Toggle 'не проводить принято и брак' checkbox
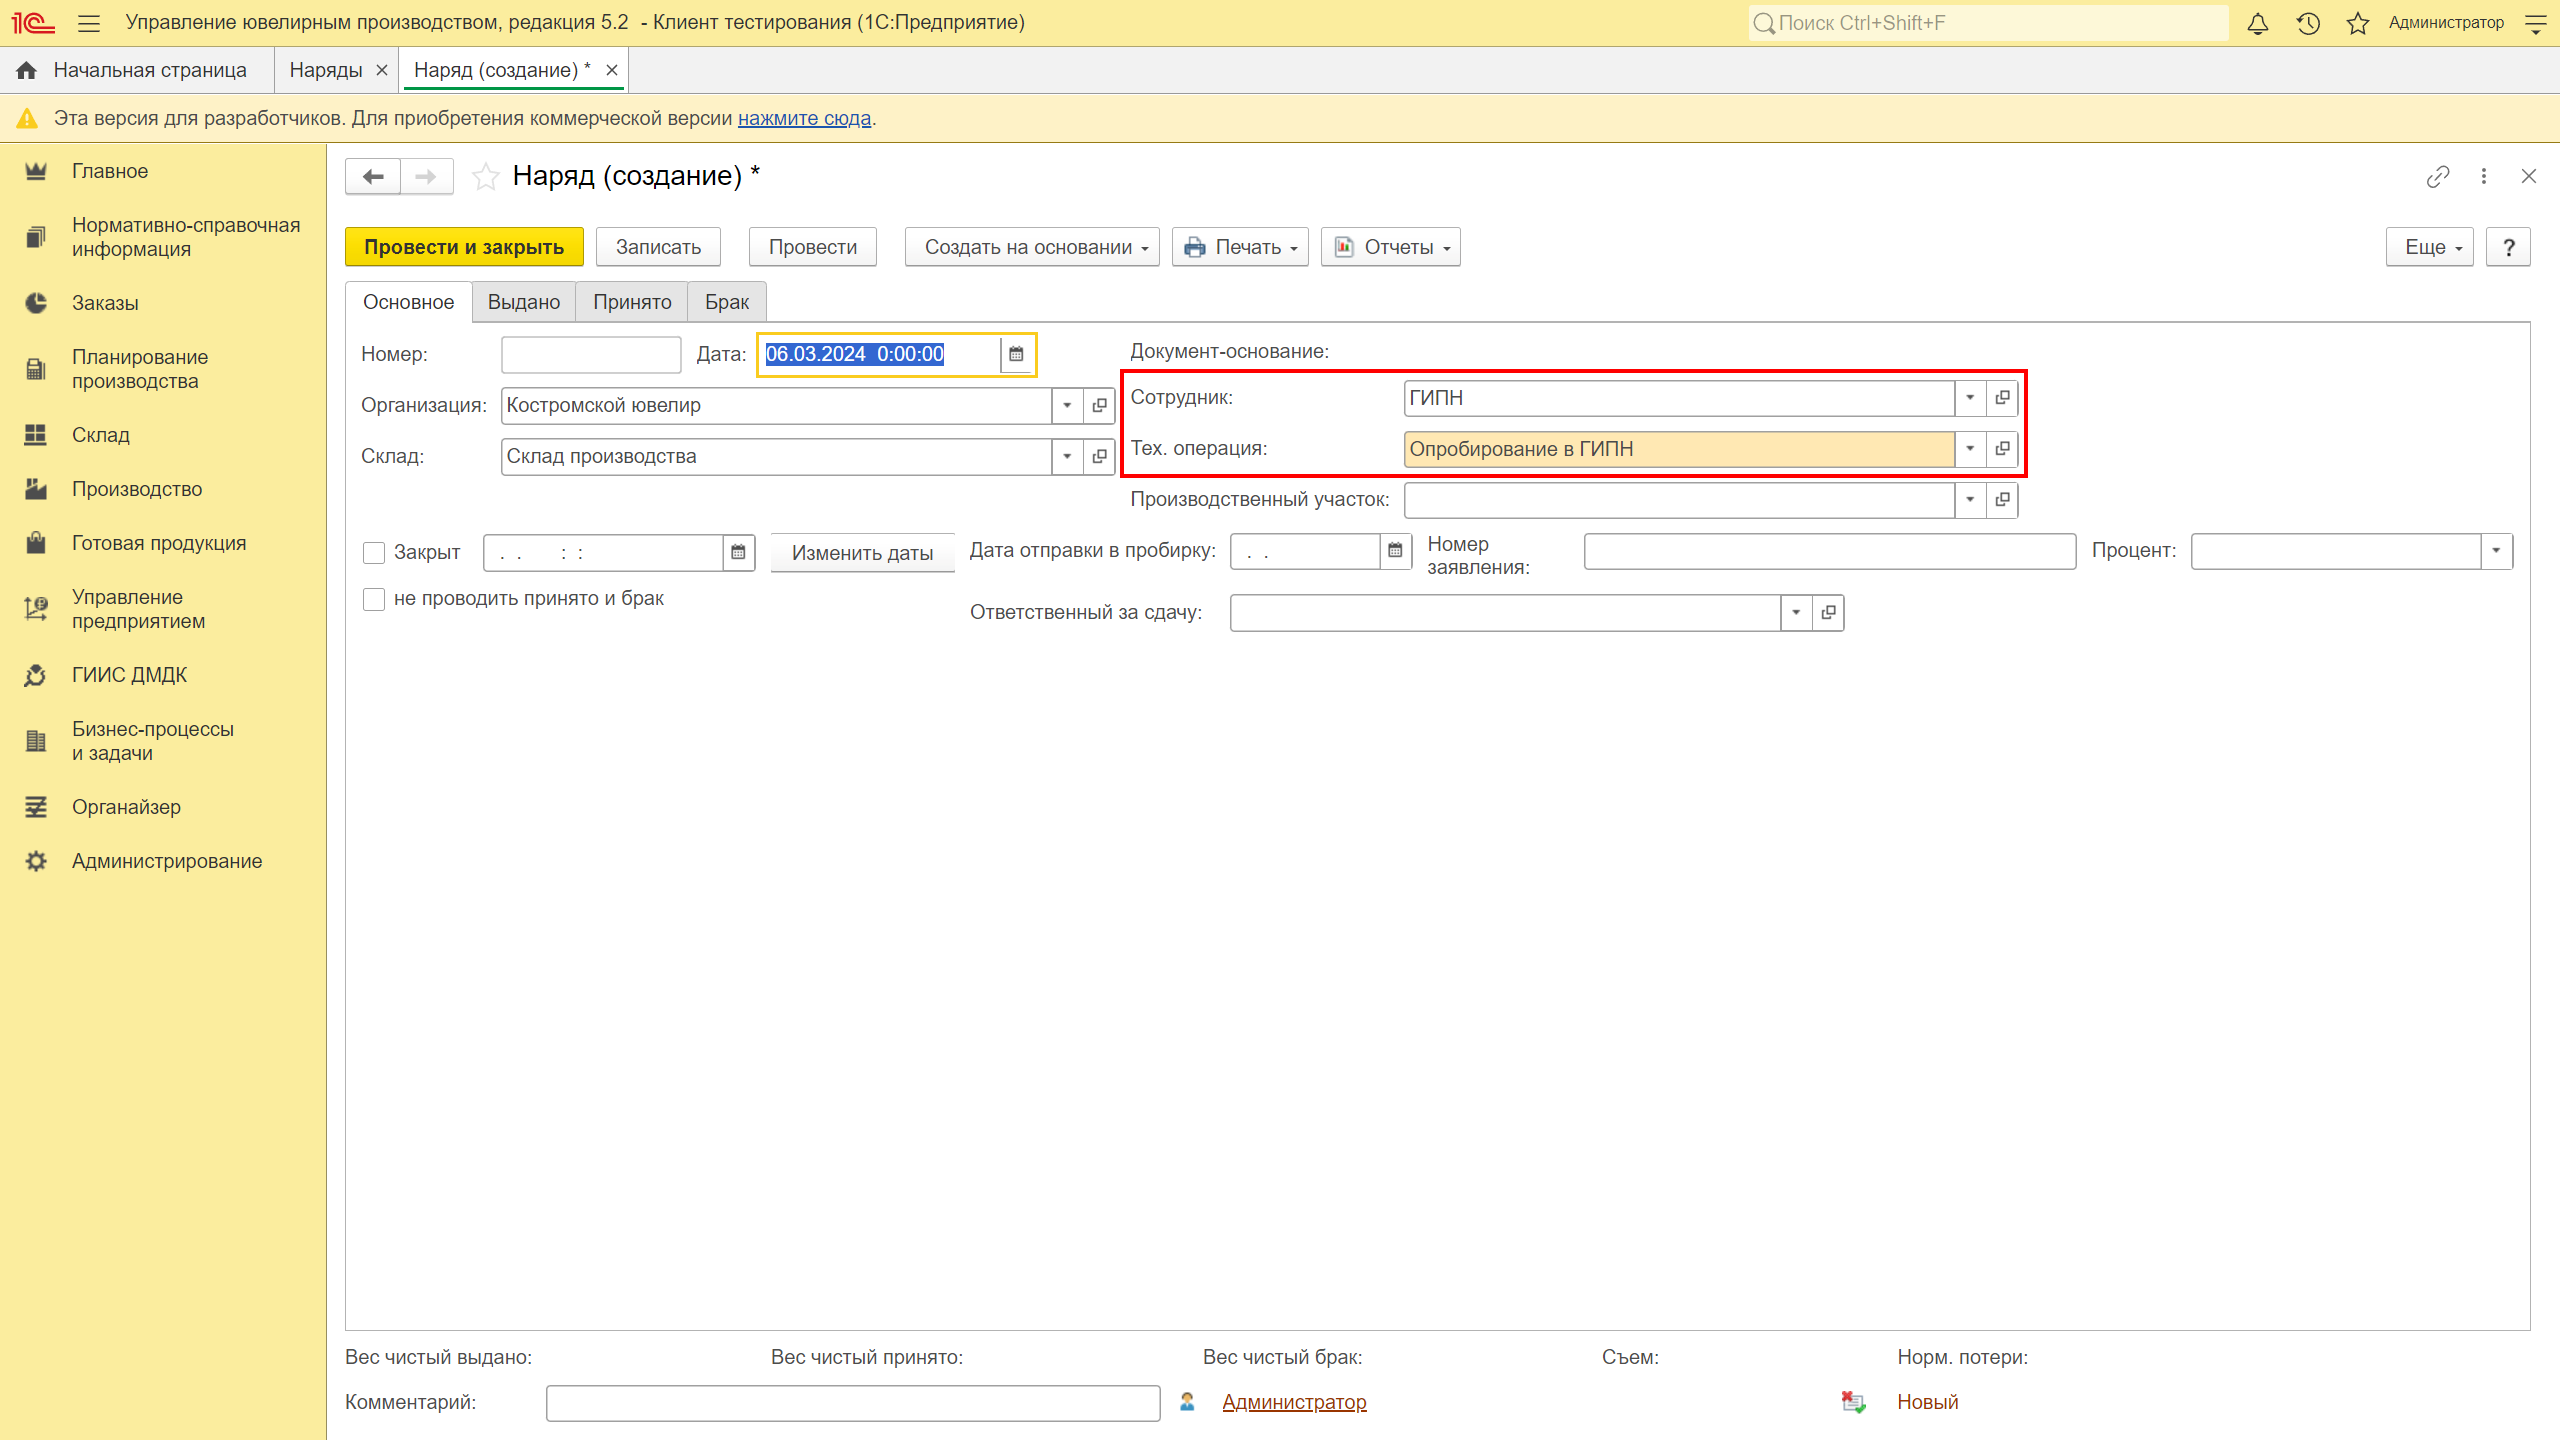This screenshot has width=2560, height=1440. click(374, 599)
